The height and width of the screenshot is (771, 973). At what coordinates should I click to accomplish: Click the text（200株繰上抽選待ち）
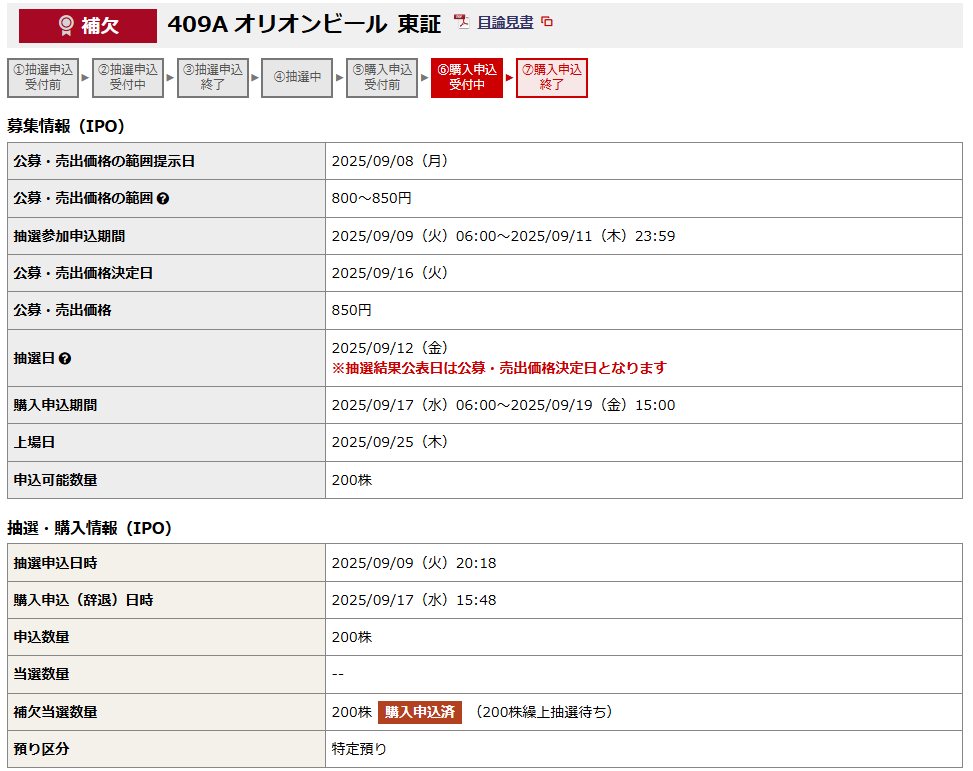[544, 712]
